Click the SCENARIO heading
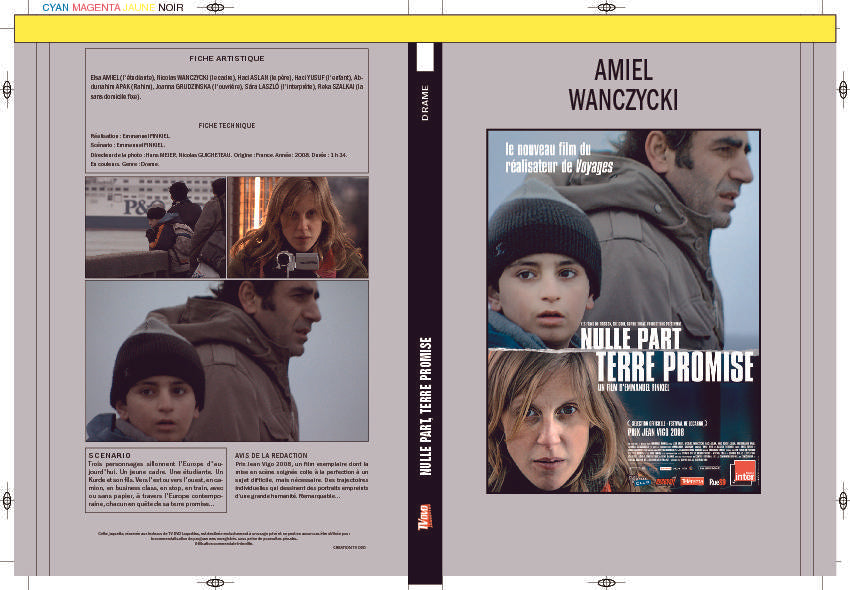This screenshot has height=590, width=850. 110,456
